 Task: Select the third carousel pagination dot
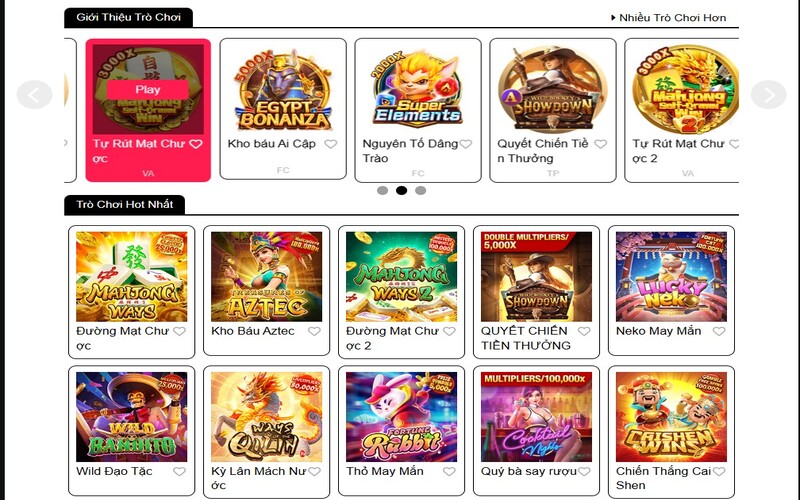[420, 190]
